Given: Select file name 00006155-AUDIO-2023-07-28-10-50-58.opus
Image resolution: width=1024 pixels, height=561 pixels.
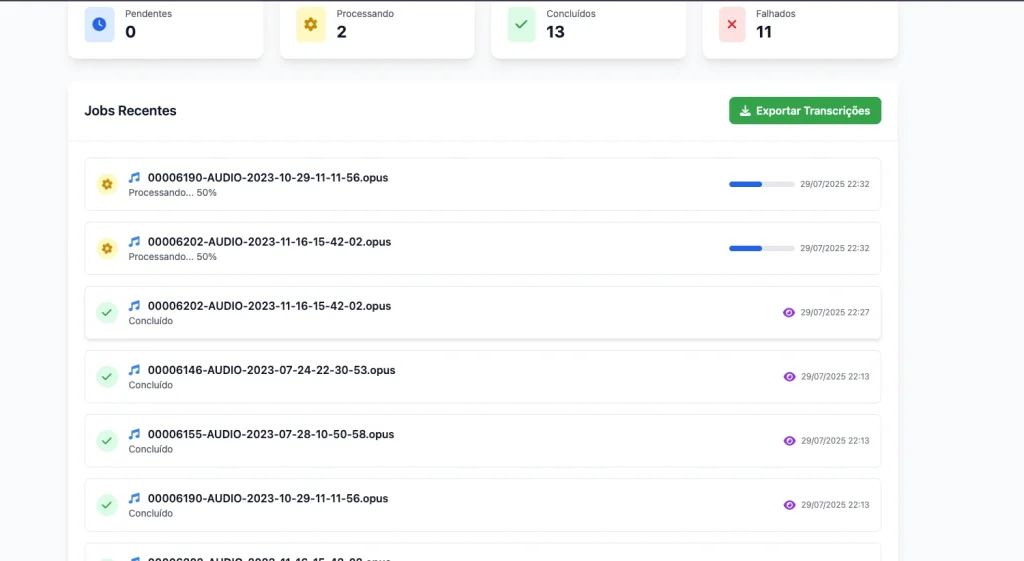Looking at the screenshot, I should click(x=271, y=434).
